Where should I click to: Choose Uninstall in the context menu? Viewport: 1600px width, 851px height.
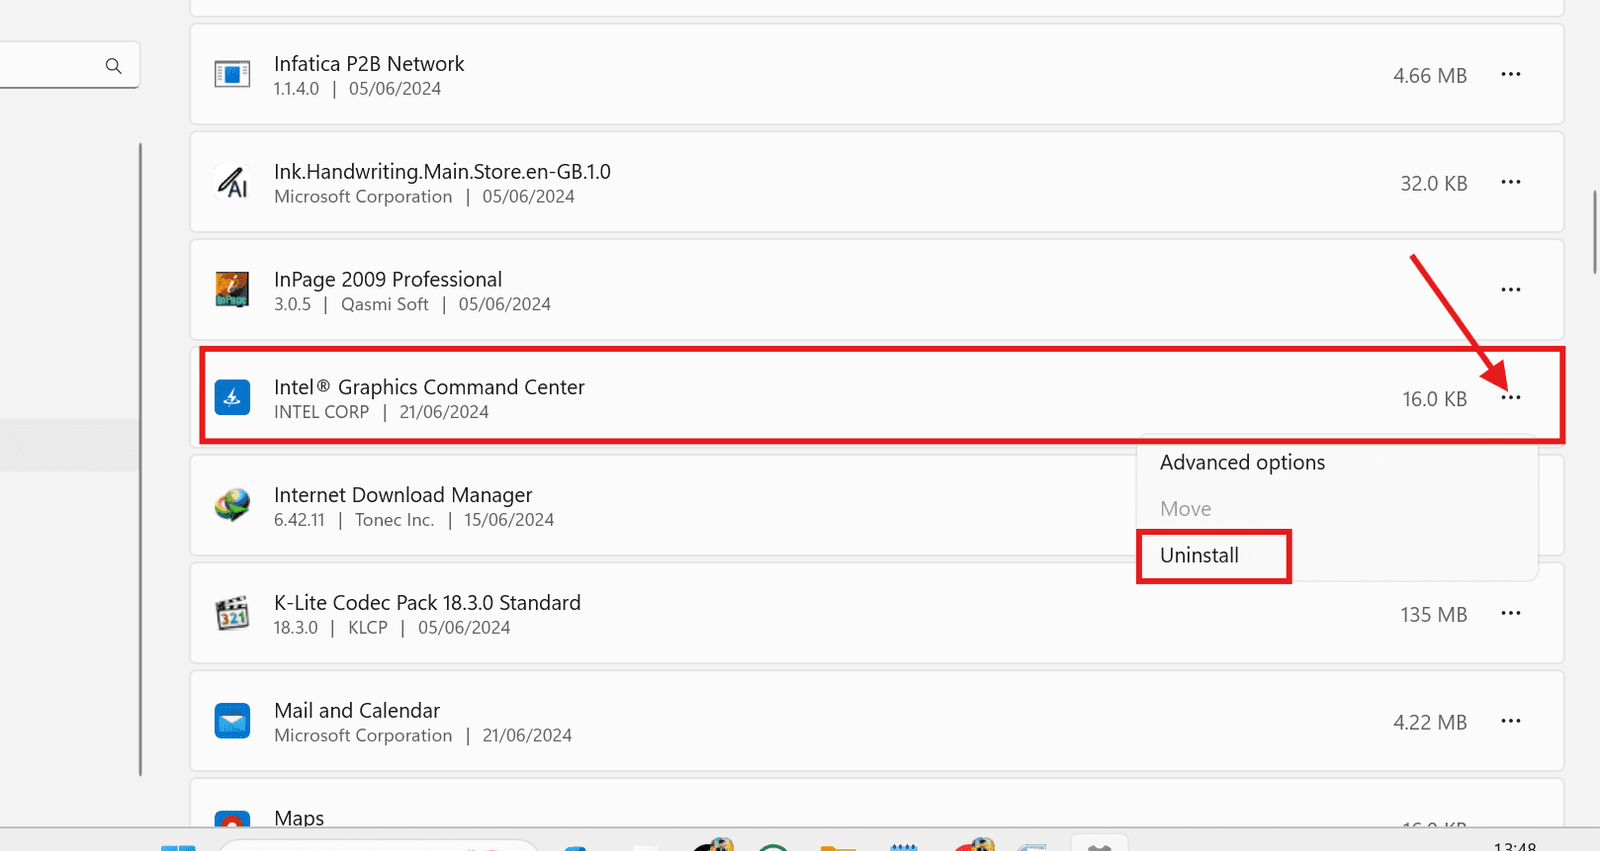click(1199, 555)
